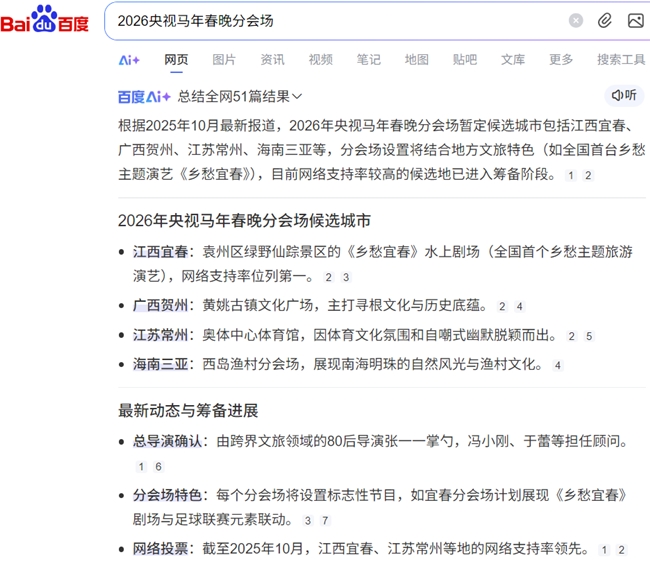Click into the search input field
This screenshot has height=561, width=650.
point(330,21)
